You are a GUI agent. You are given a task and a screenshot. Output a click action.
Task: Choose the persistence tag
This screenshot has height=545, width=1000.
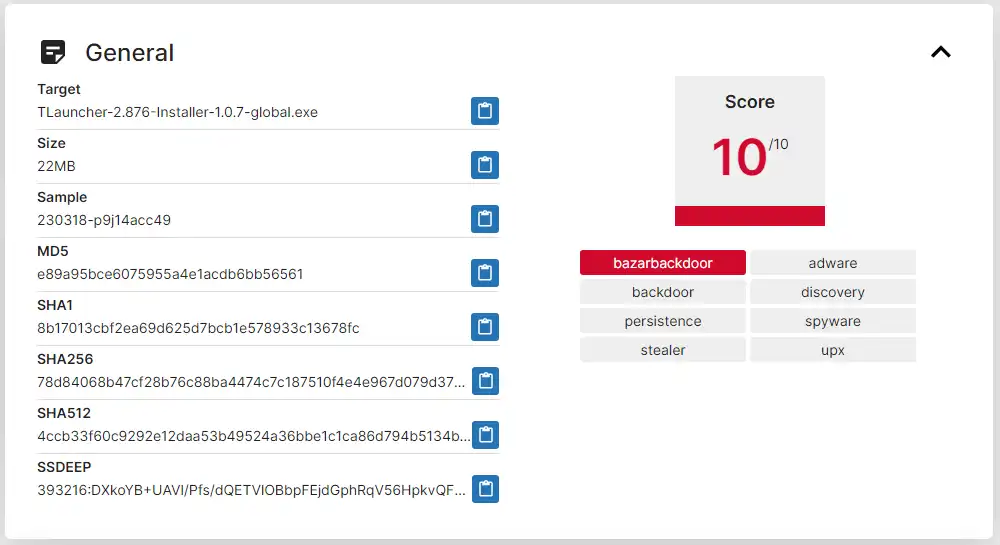click(x=663, y=321)
